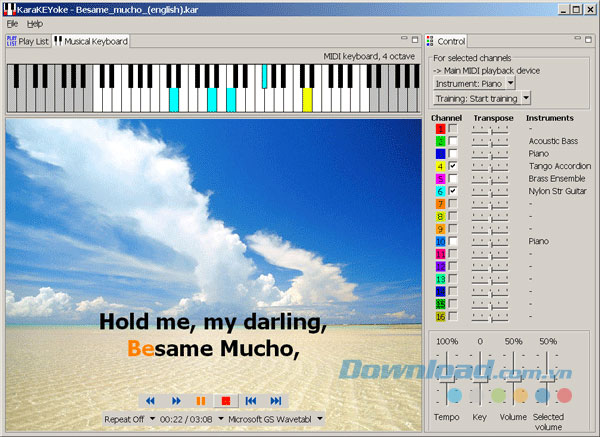600x437 pixels.
Task: Pause the song with the orange pause button
Action: click(x=201, y=400)
